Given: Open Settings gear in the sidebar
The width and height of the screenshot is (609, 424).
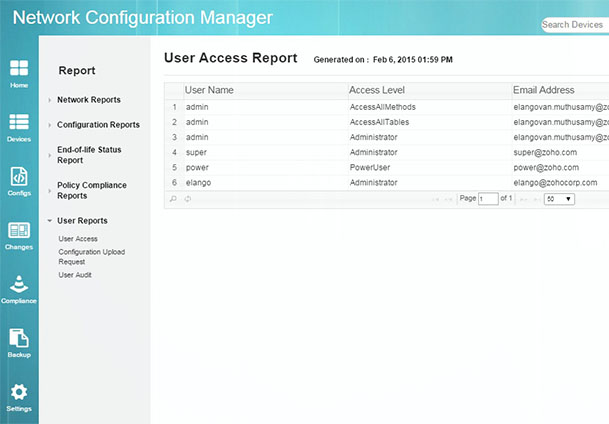Looking at the screenshot, I should coord(19,397).
